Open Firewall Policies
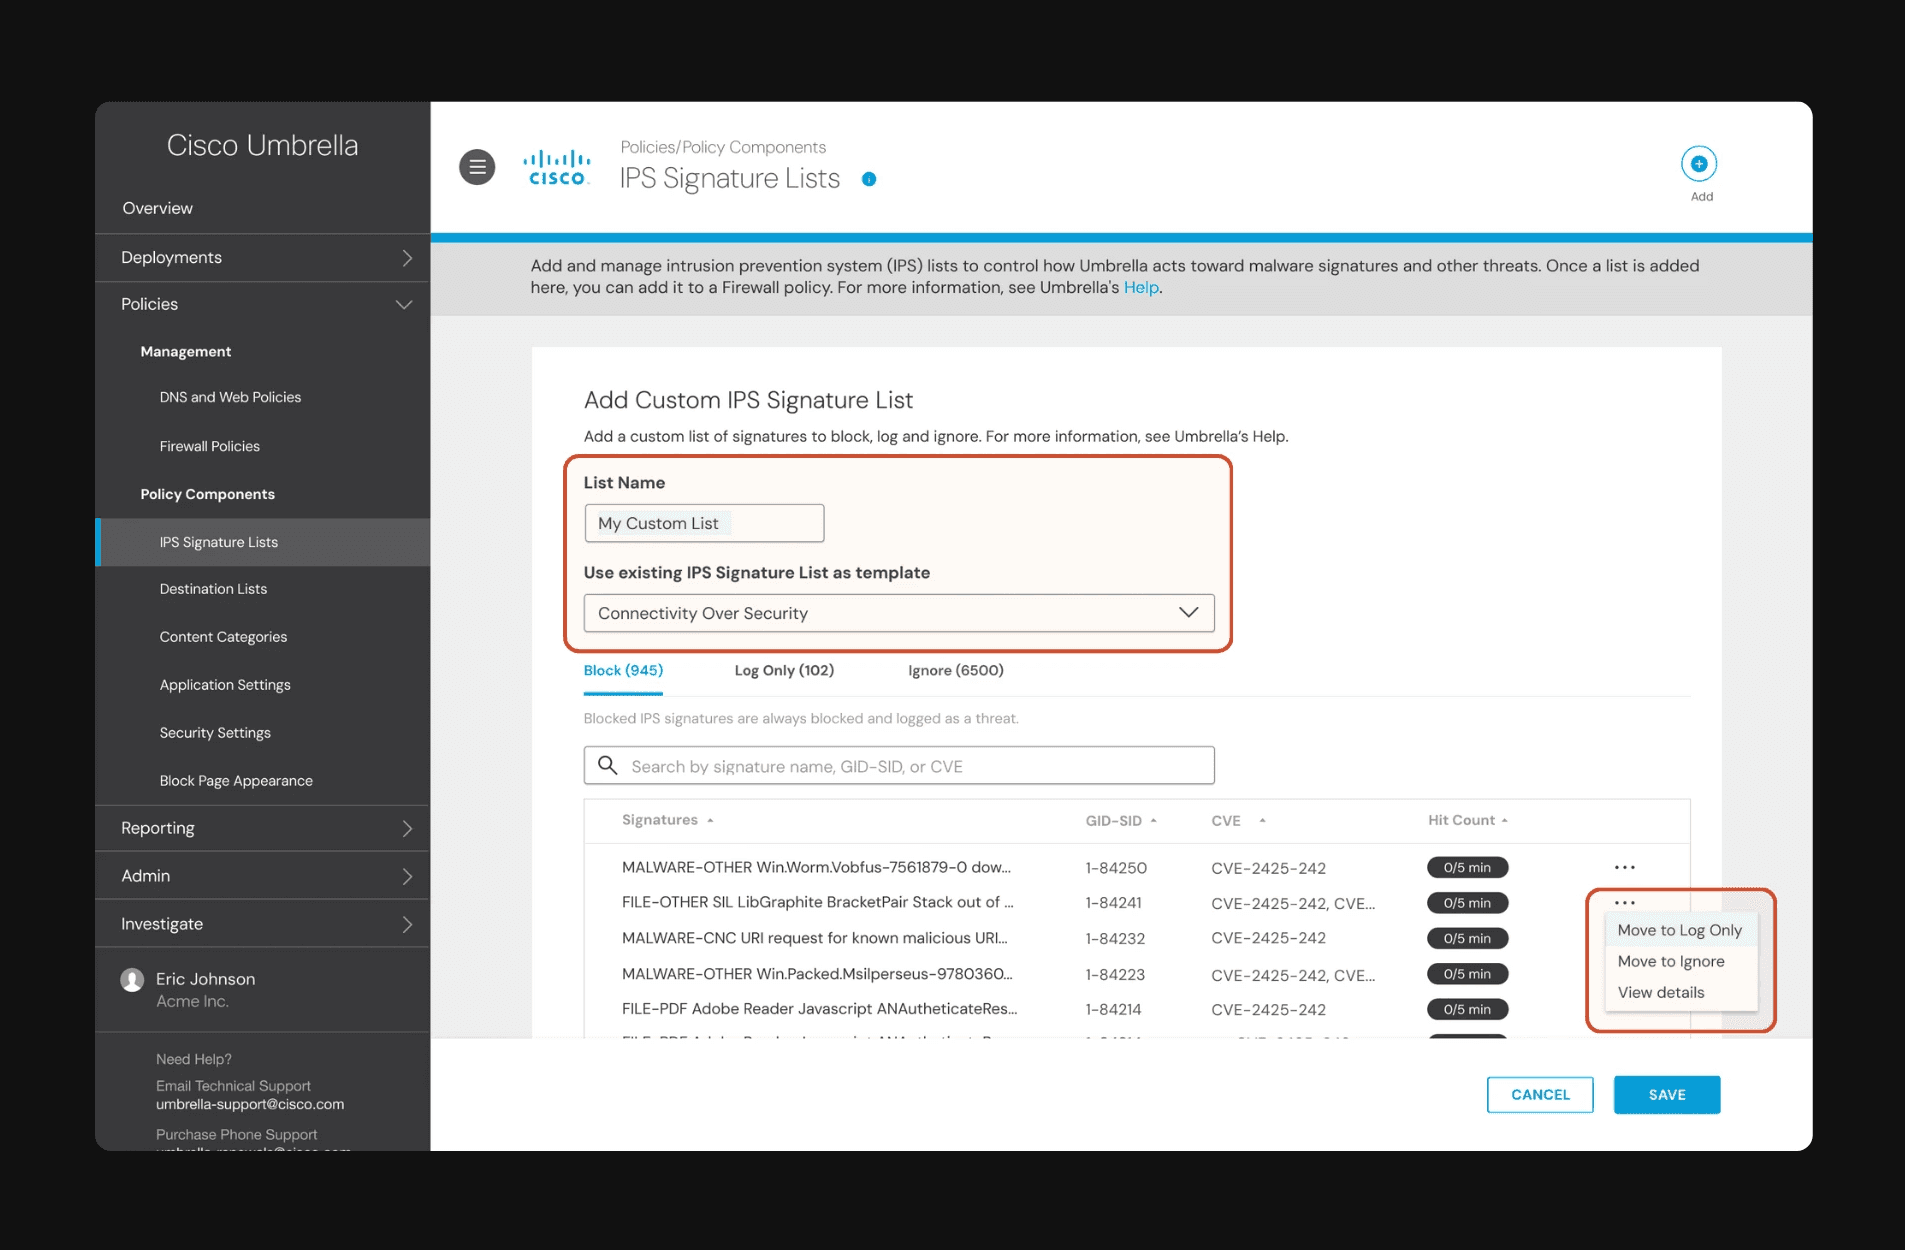The width and height of the screenshot is (1905, 1250). point(210,446)
